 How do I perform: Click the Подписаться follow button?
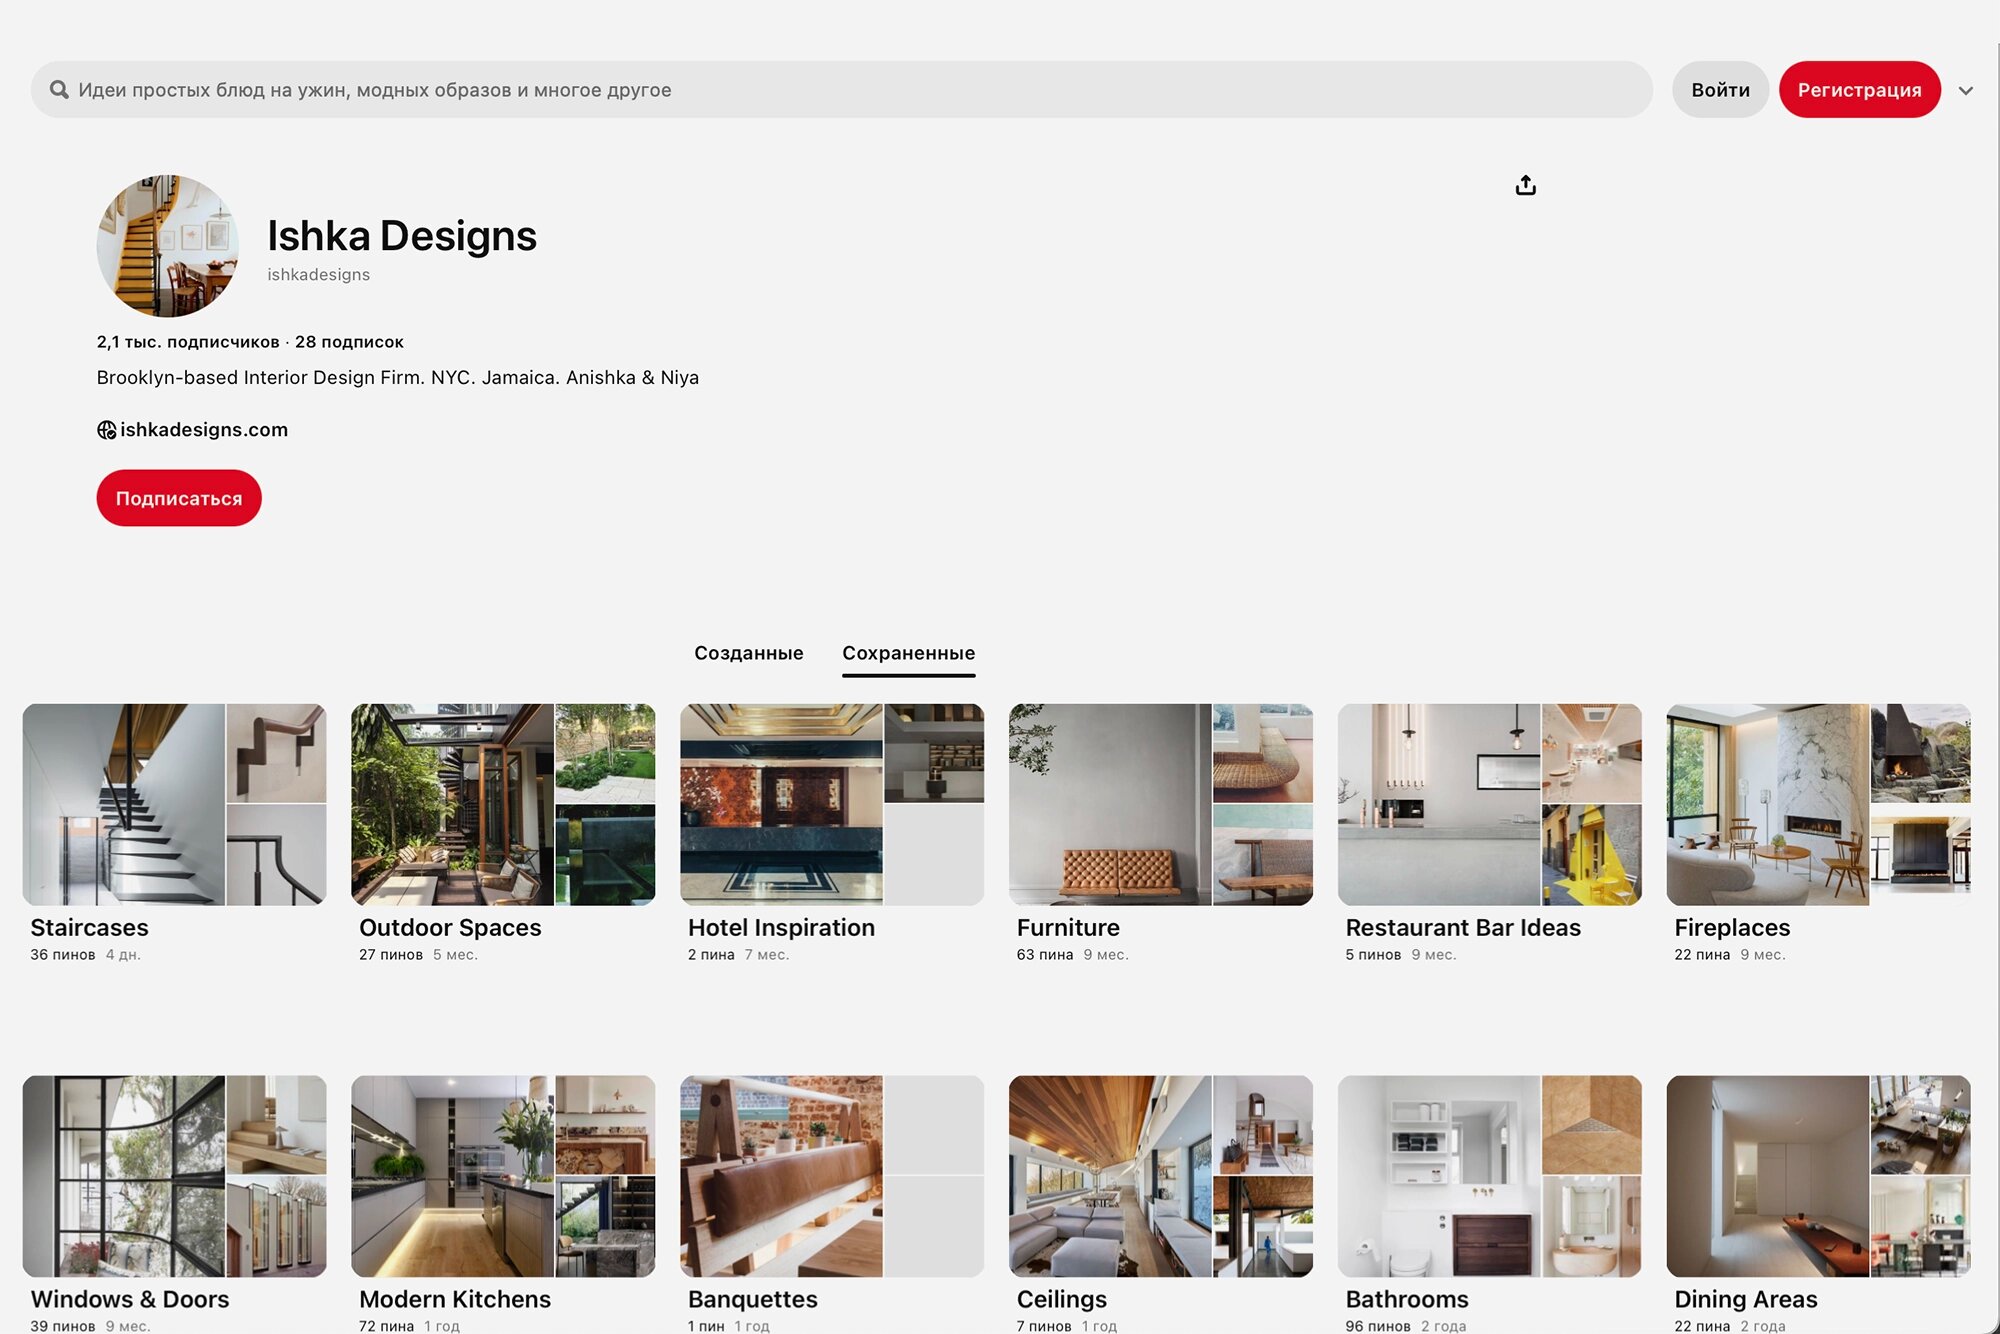pos(179,498)
